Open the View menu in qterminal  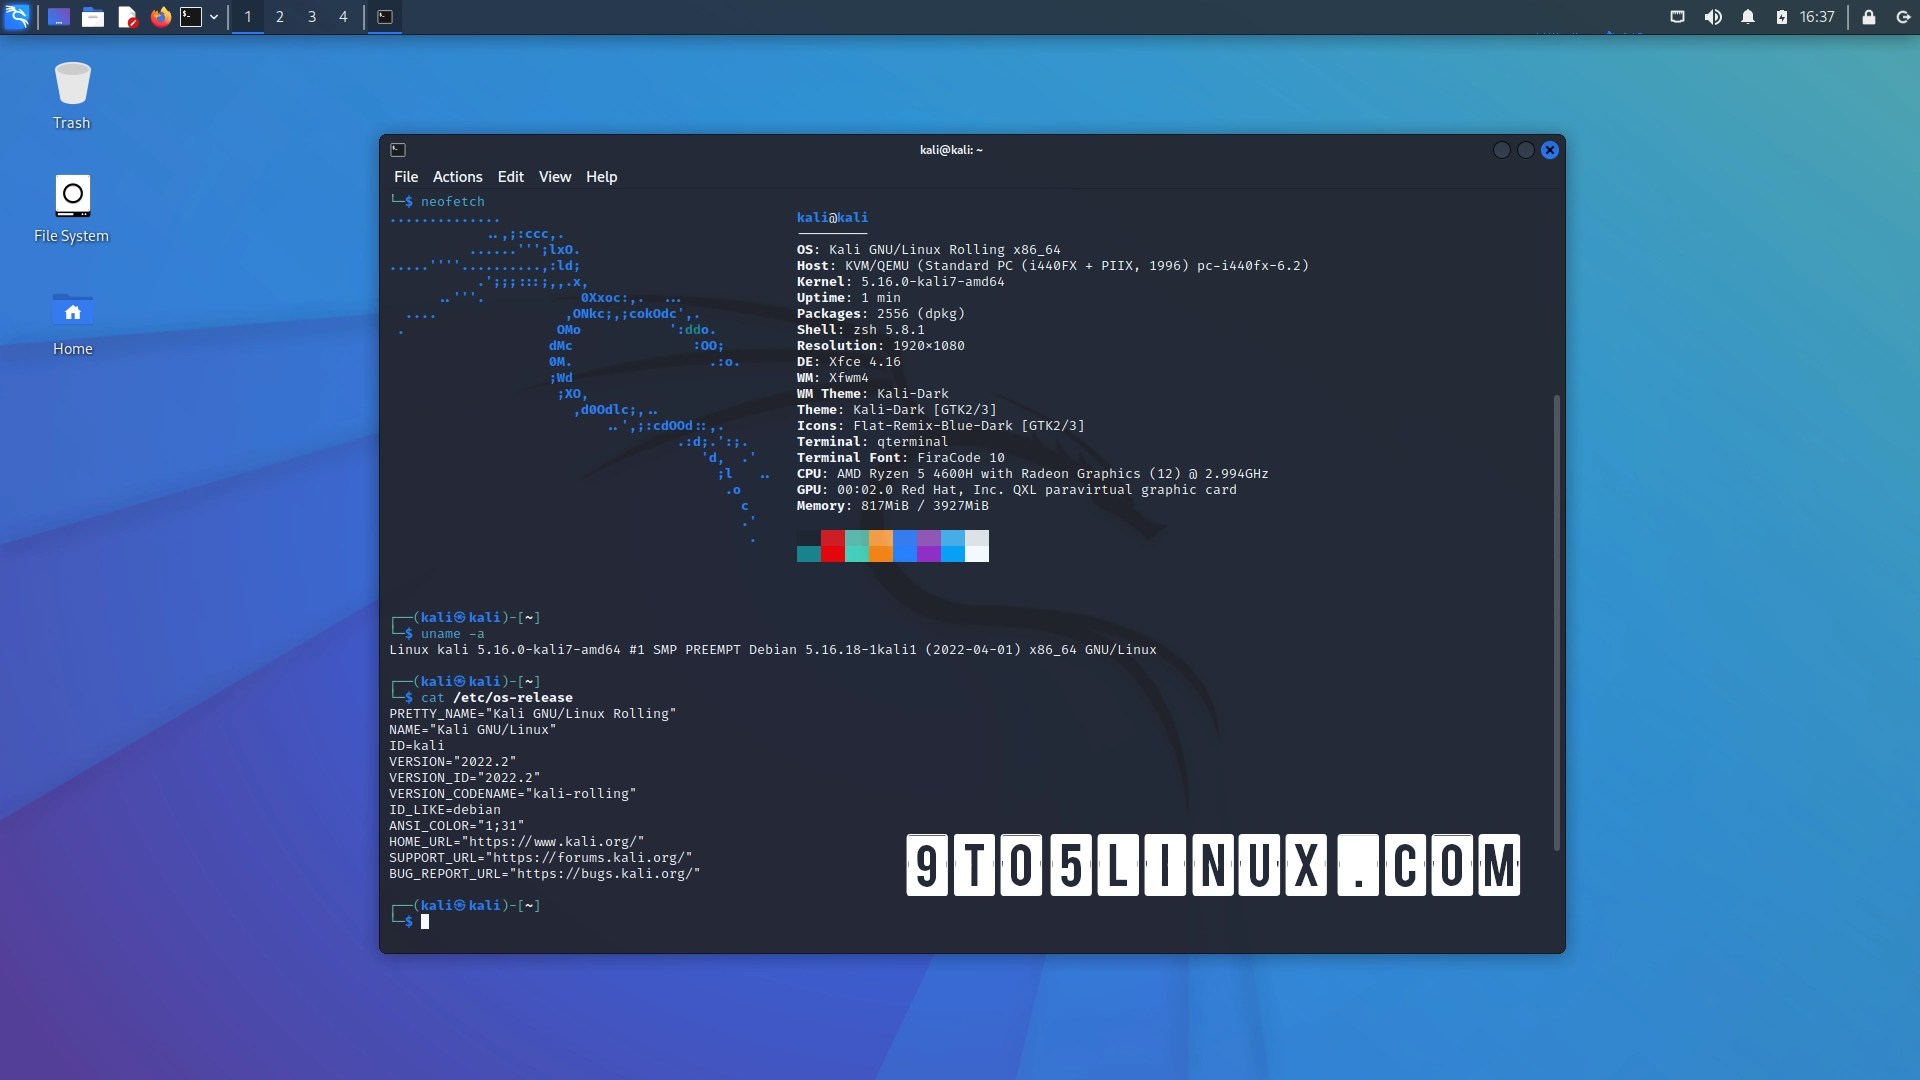click(x=554, y=177)
